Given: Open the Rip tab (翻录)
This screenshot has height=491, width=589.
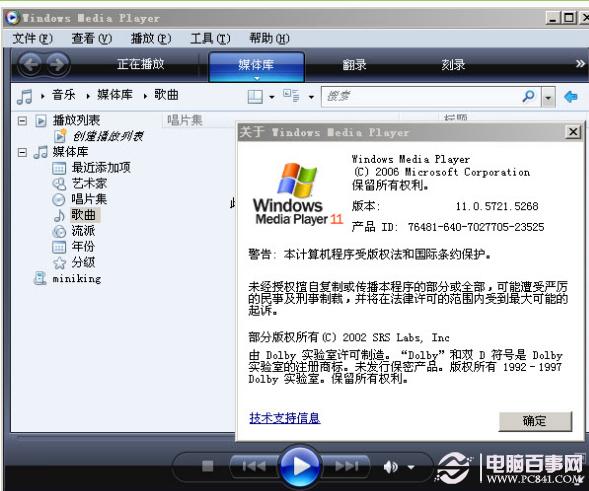Looking at the screenshot, I should [x=354, y=65].
